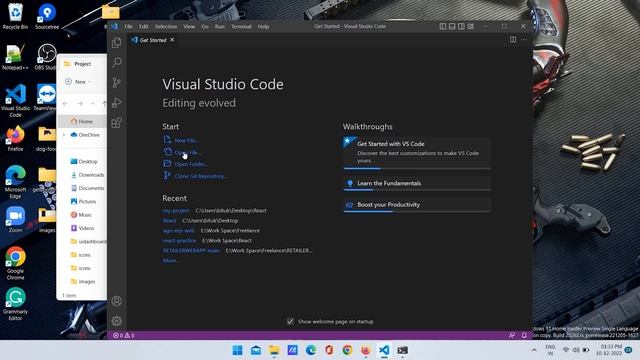Click the Microsoft Edge desktop shortcut
This screenshot has width=640, height=360.
point(16,182)
